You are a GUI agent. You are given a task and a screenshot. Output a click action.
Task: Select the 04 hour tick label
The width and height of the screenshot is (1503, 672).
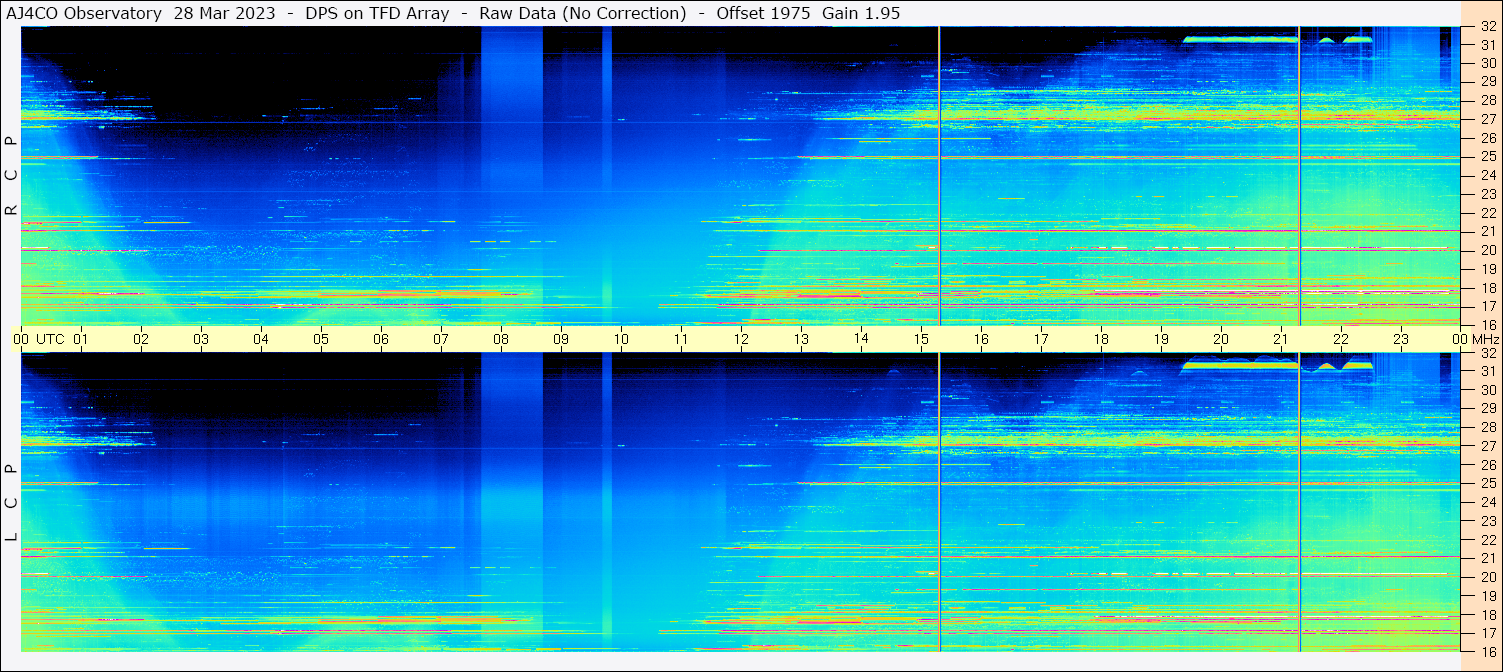(261, 339)
